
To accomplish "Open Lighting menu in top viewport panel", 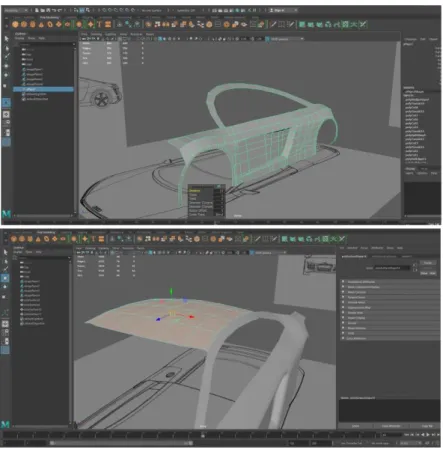I will (x=110, y=34).
